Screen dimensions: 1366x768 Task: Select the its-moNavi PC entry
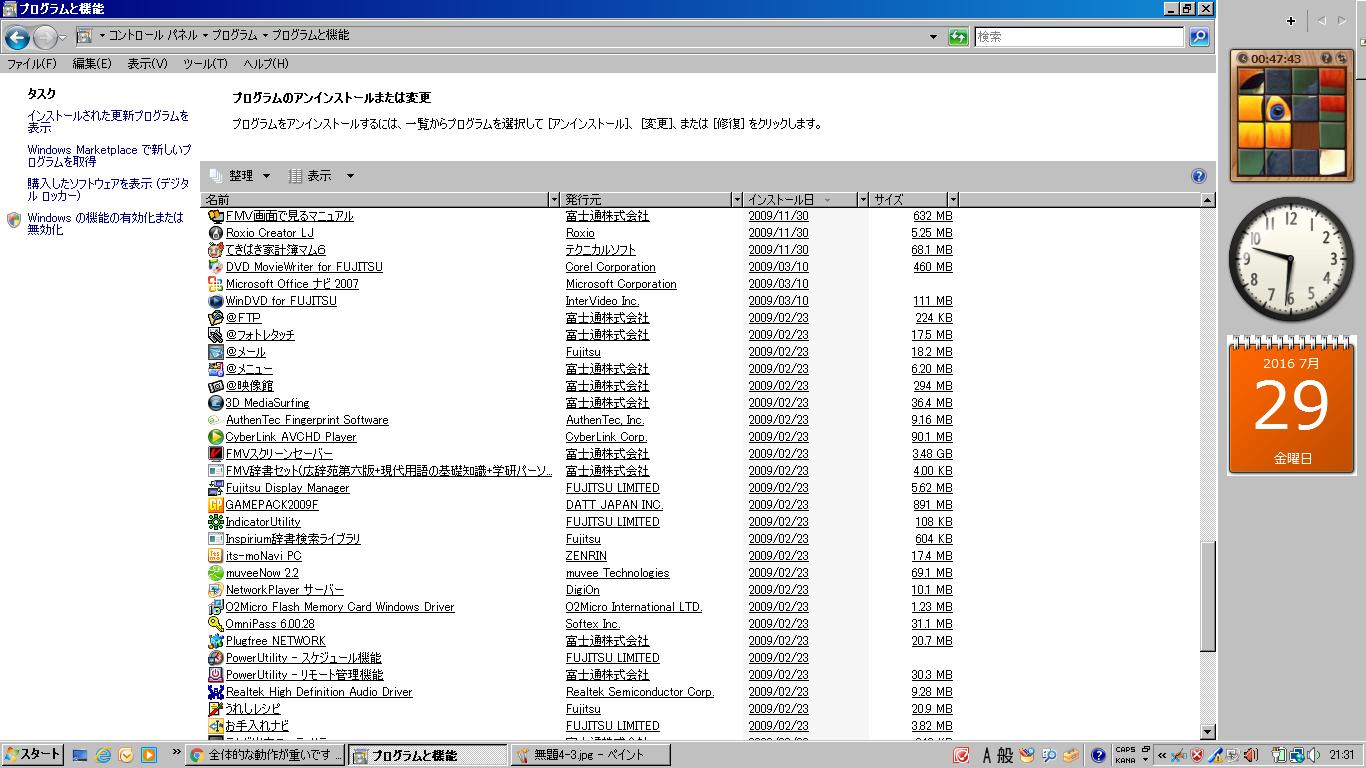coord(263,556)
